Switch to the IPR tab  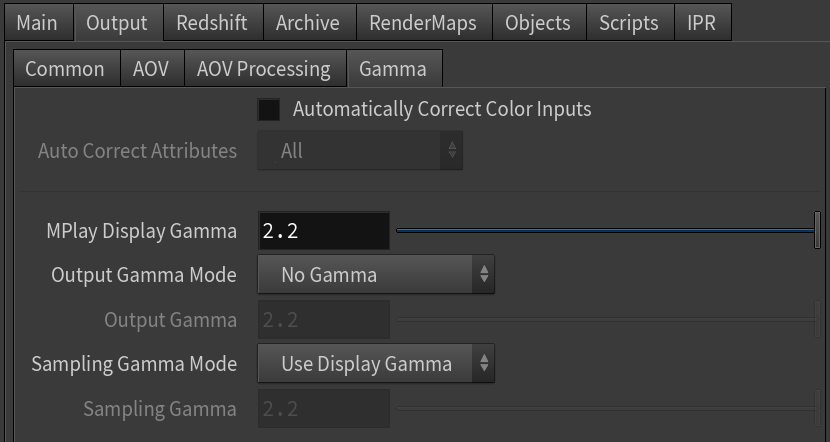[702, 22]
